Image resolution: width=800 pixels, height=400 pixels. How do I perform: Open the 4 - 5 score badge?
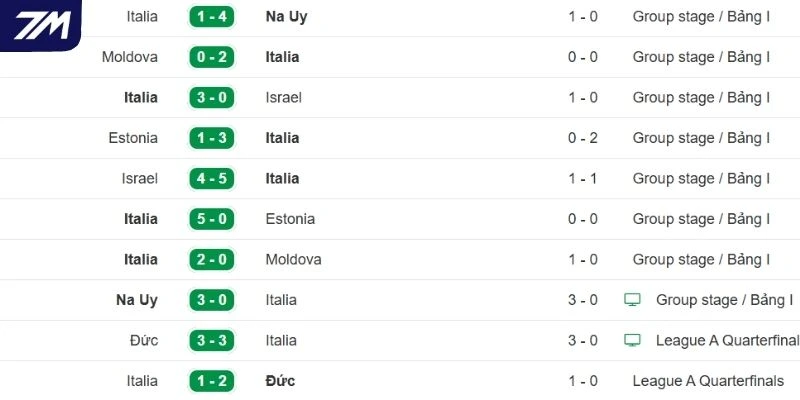[x=212, y=178]
